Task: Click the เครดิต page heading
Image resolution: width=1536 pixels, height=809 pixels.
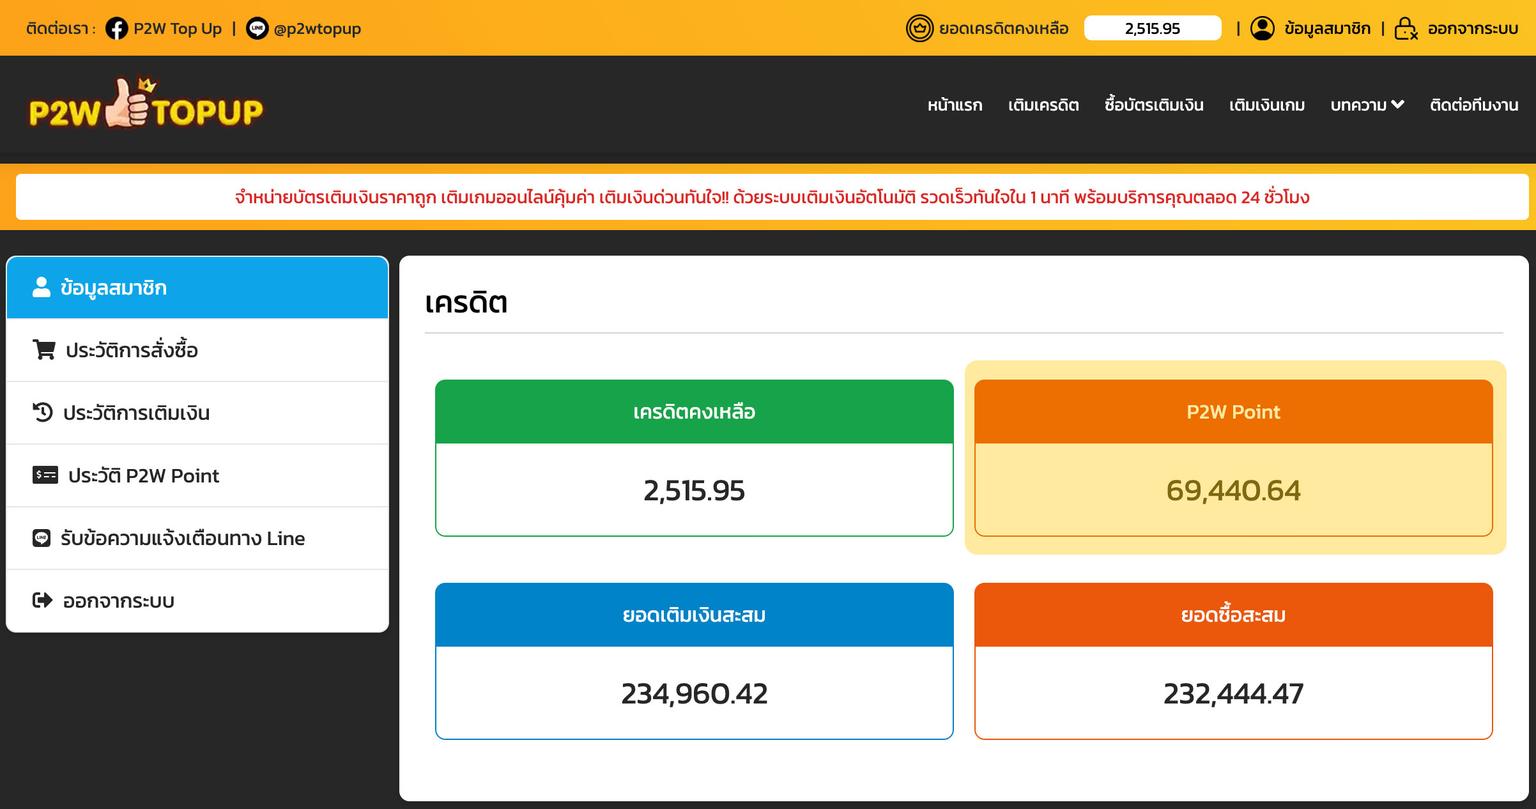Action: coord(466,302)
